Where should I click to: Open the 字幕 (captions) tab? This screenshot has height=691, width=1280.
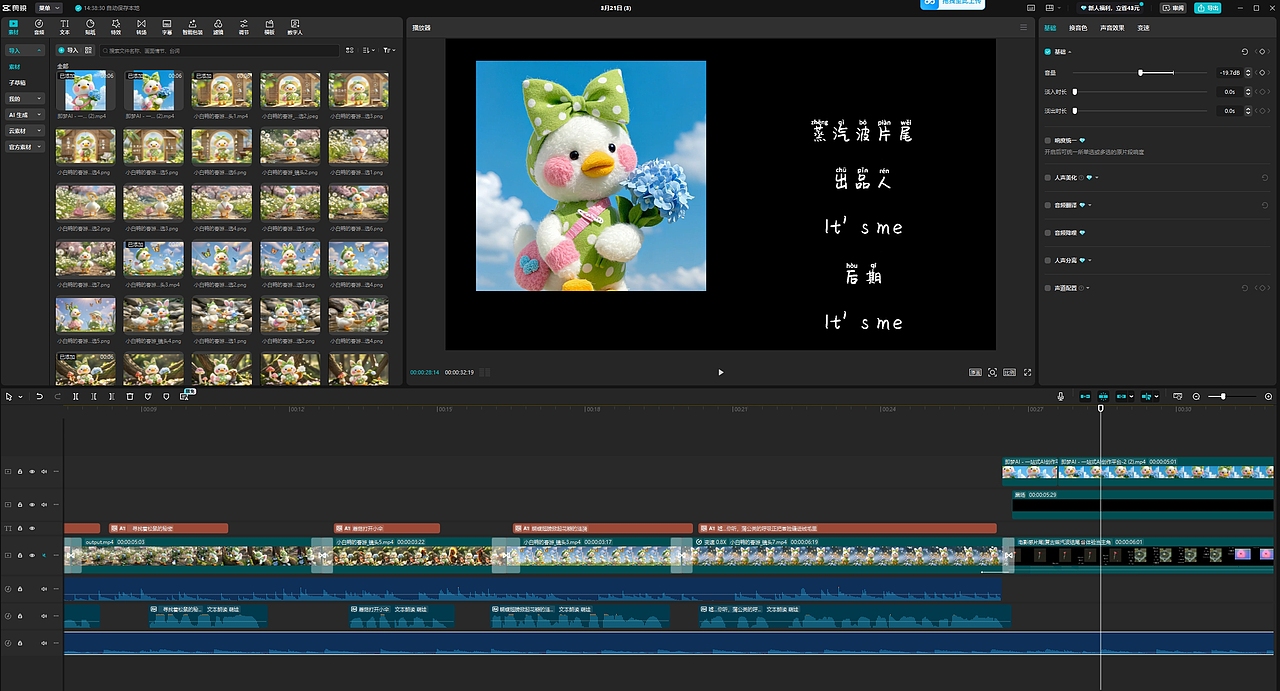167,26
